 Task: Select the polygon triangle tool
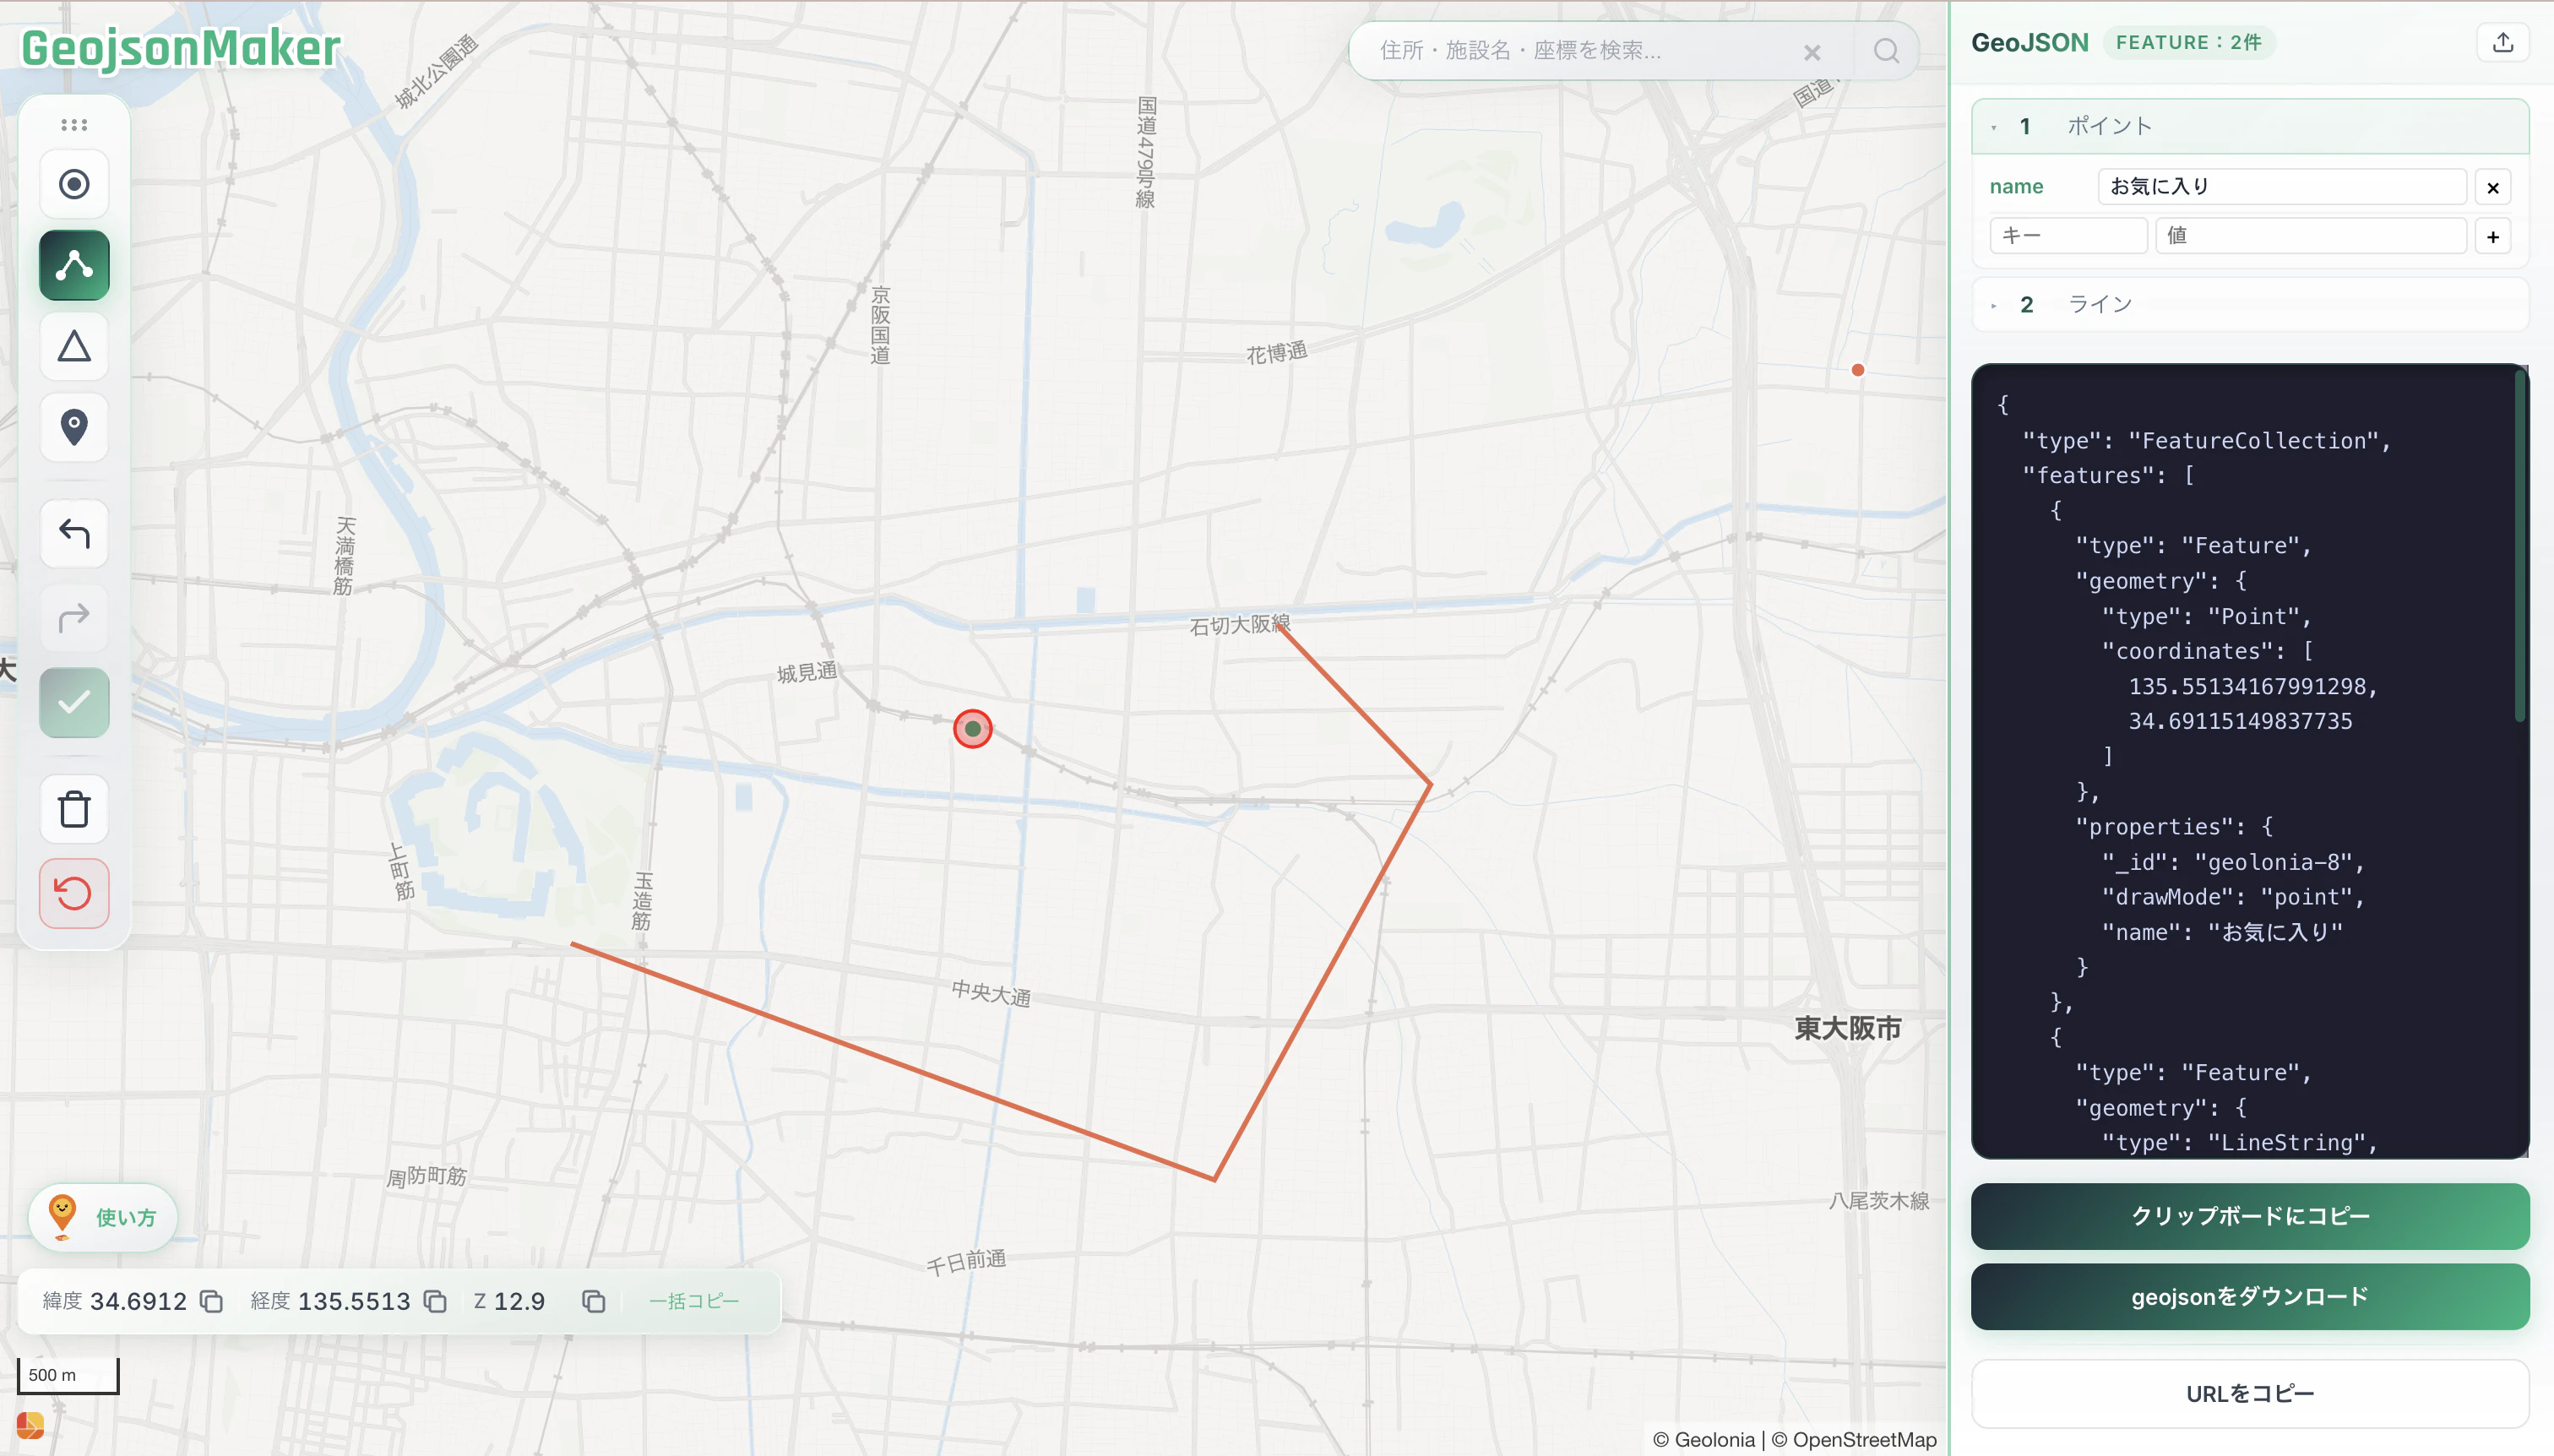pyautogui.click(x=74, y=346)
